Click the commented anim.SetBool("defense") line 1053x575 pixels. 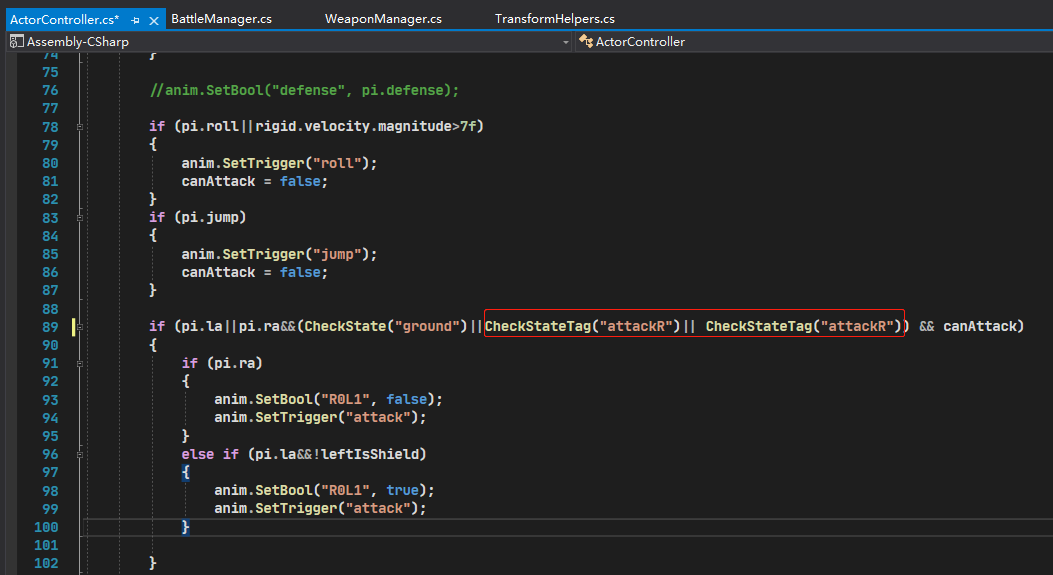click(x=304, y=90)
